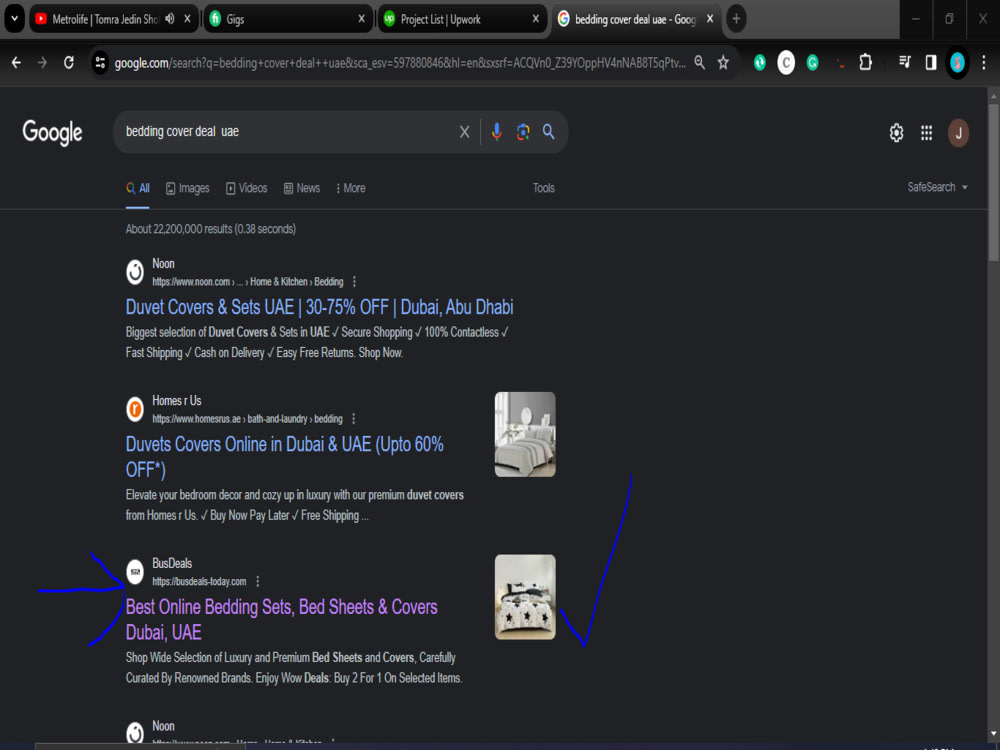Open the media control icon

click(904, 62)
